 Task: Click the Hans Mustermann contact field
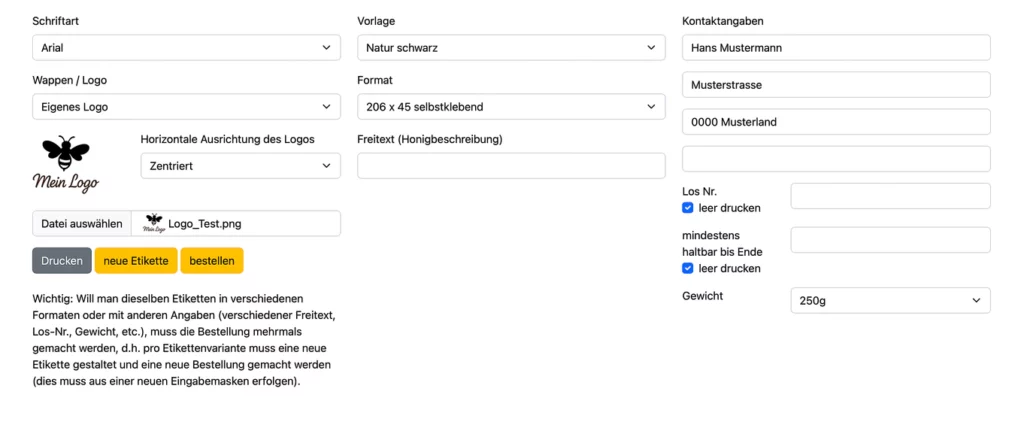[836, 48]
